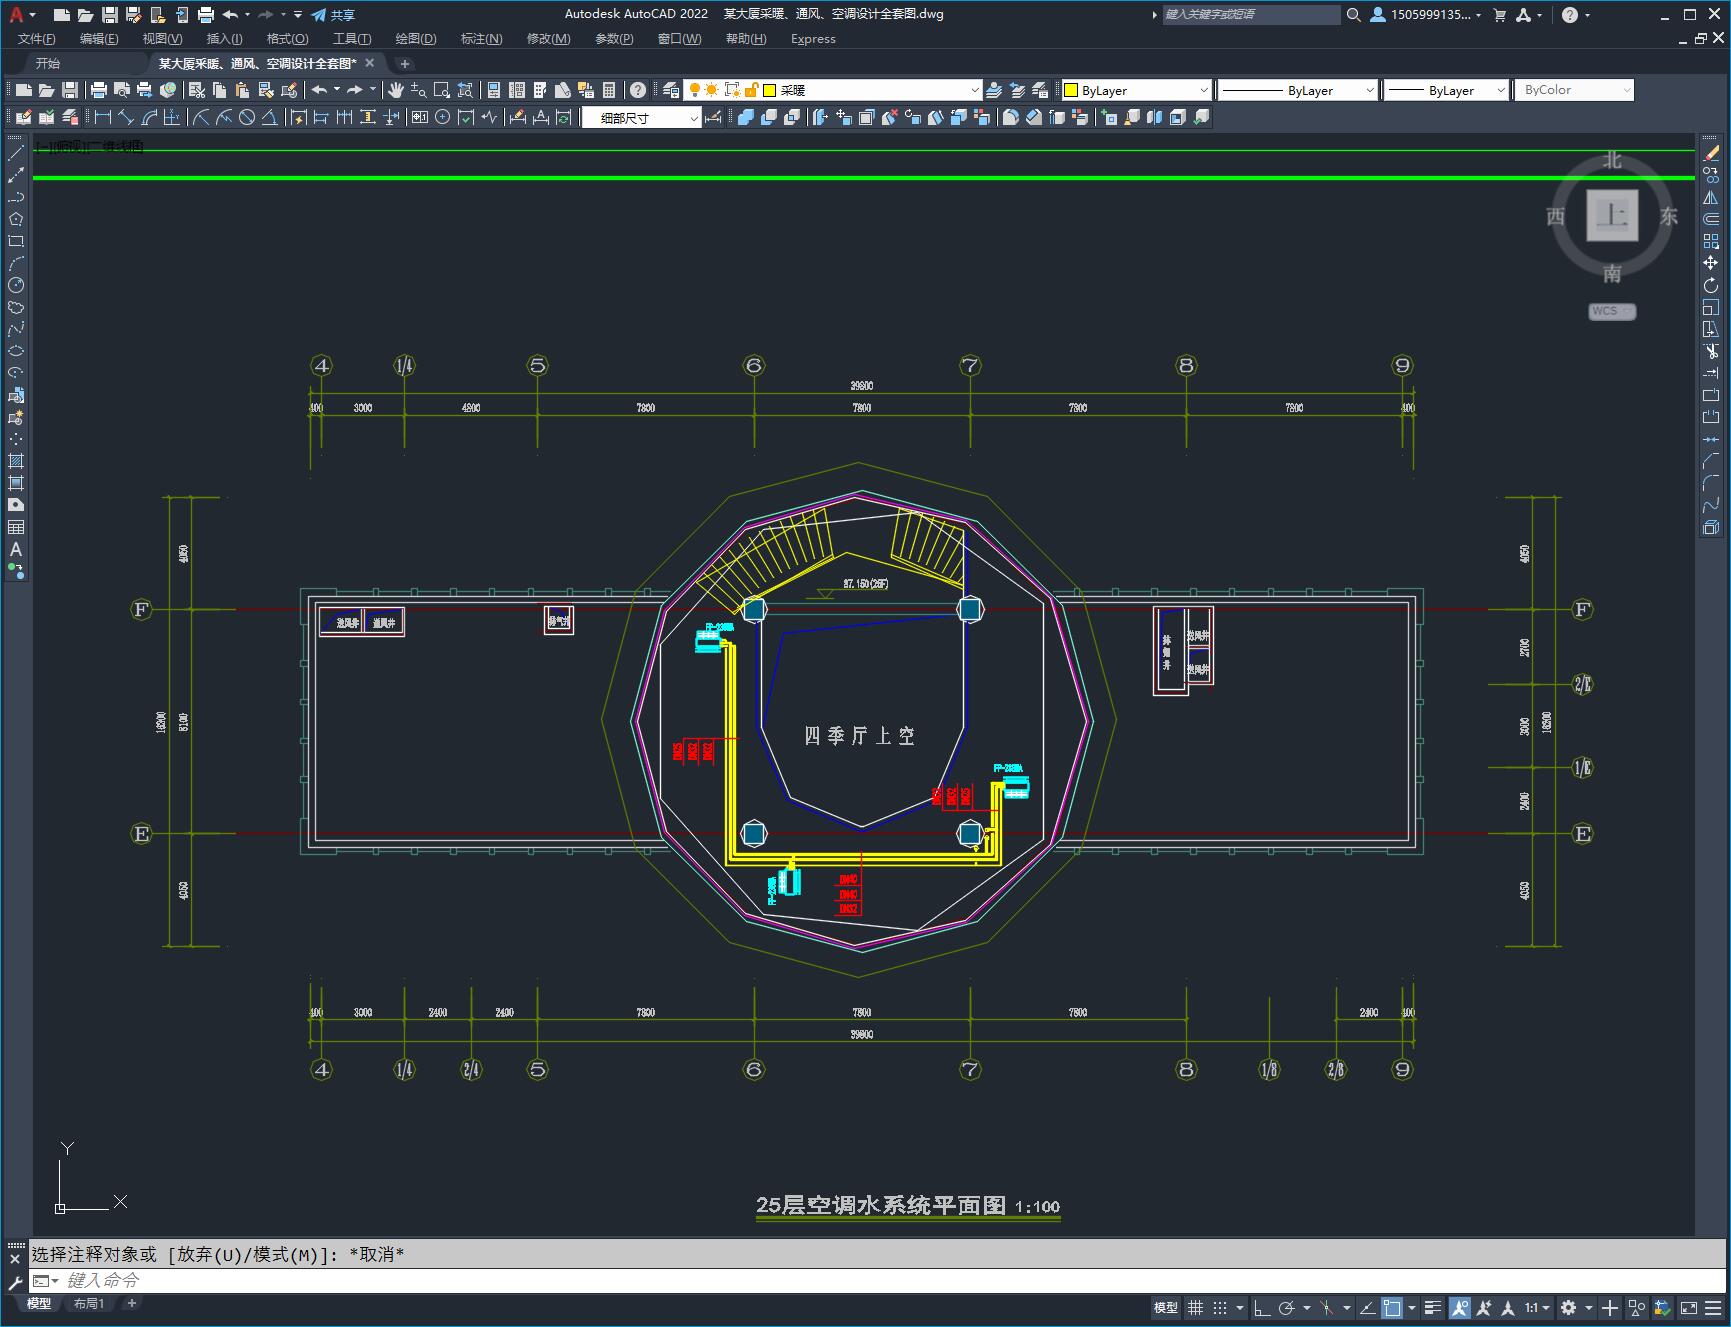
Task: Toggle 2D object snap in status bar
Action: coord(1392,1308)
